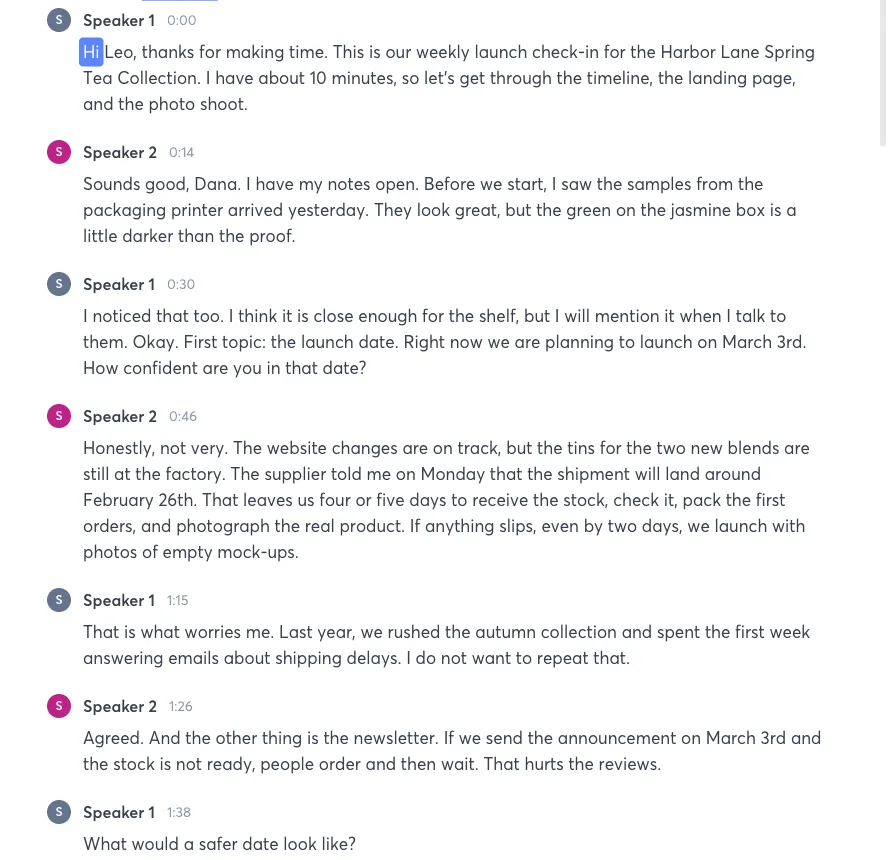Screen dimensions: 888x860
Task: Jump to the 0:46 timestamp
Action: point(182,416)
